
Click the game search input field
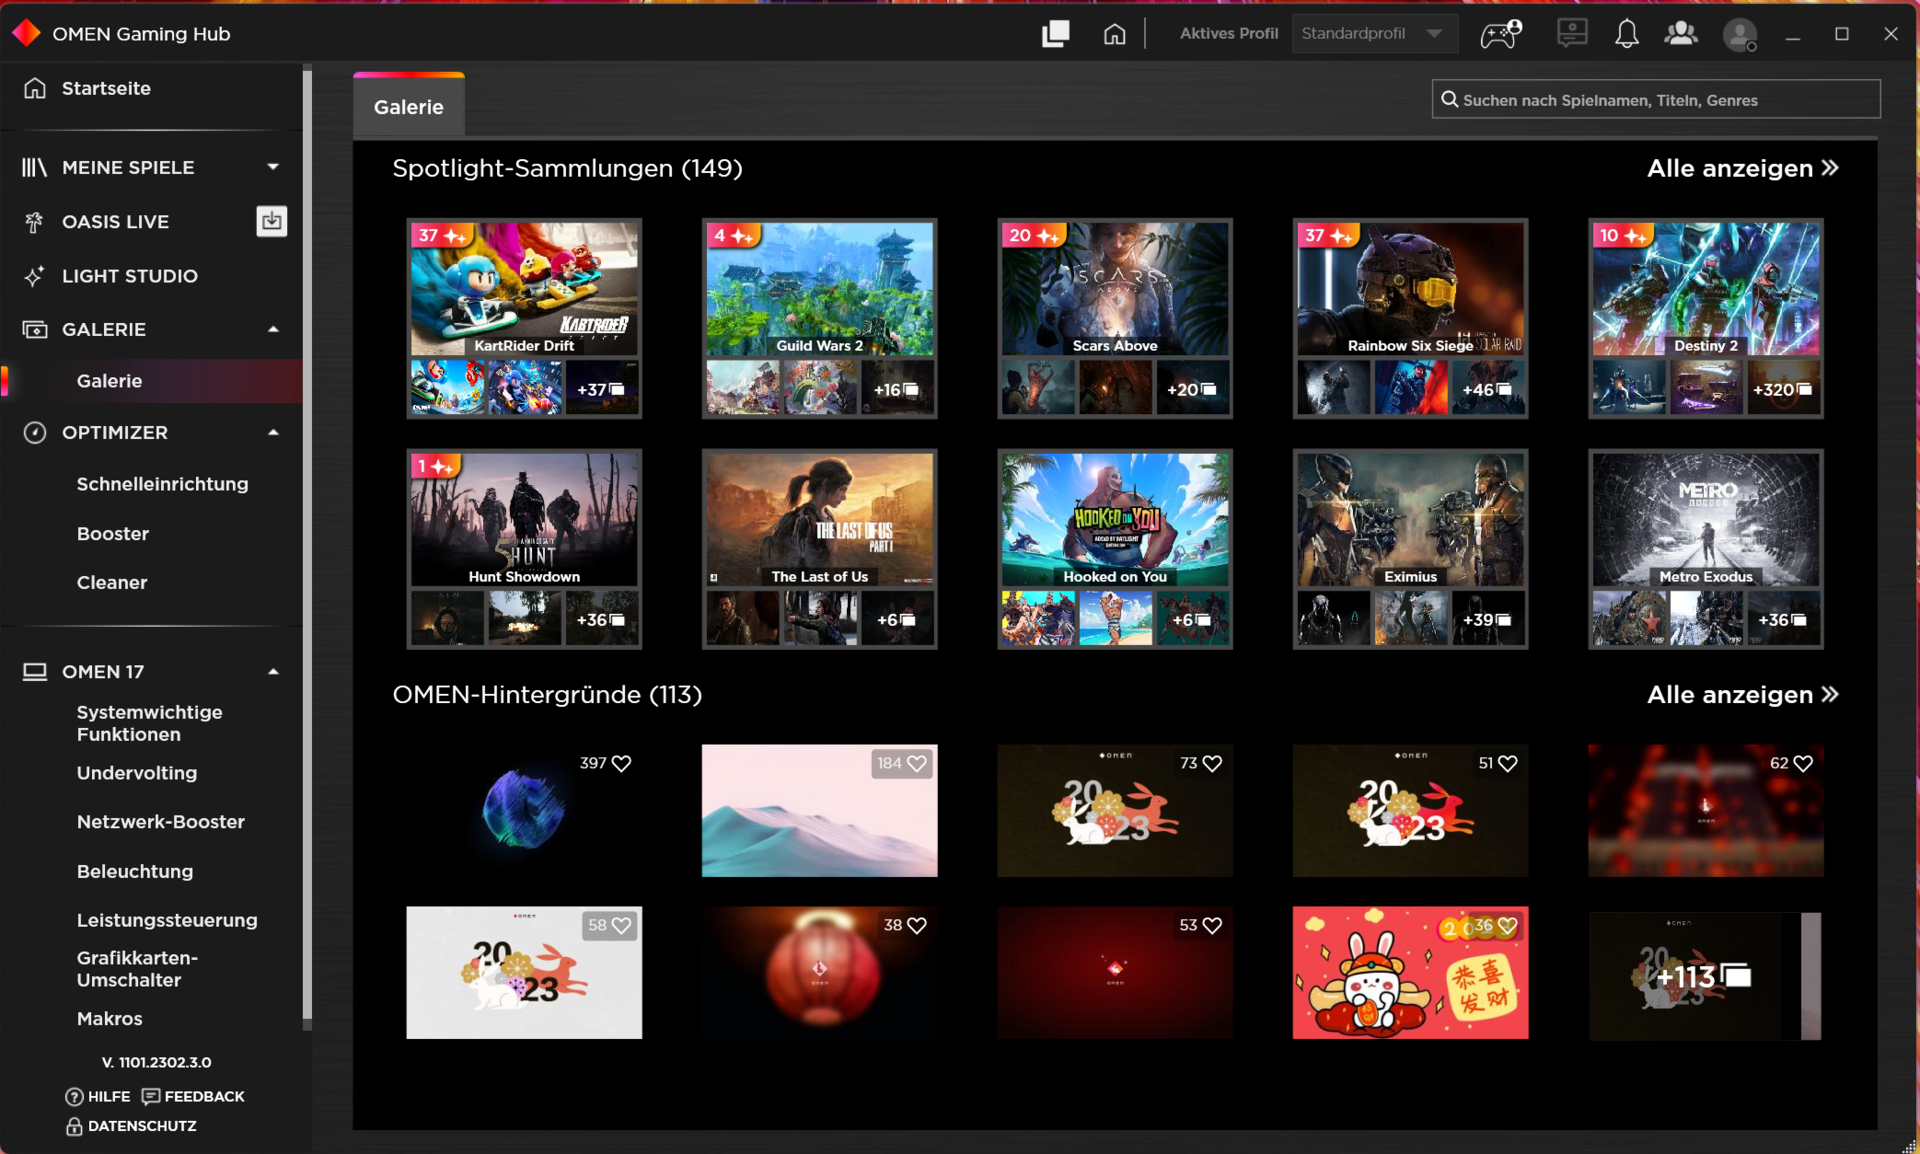[x=1655, y=100]
